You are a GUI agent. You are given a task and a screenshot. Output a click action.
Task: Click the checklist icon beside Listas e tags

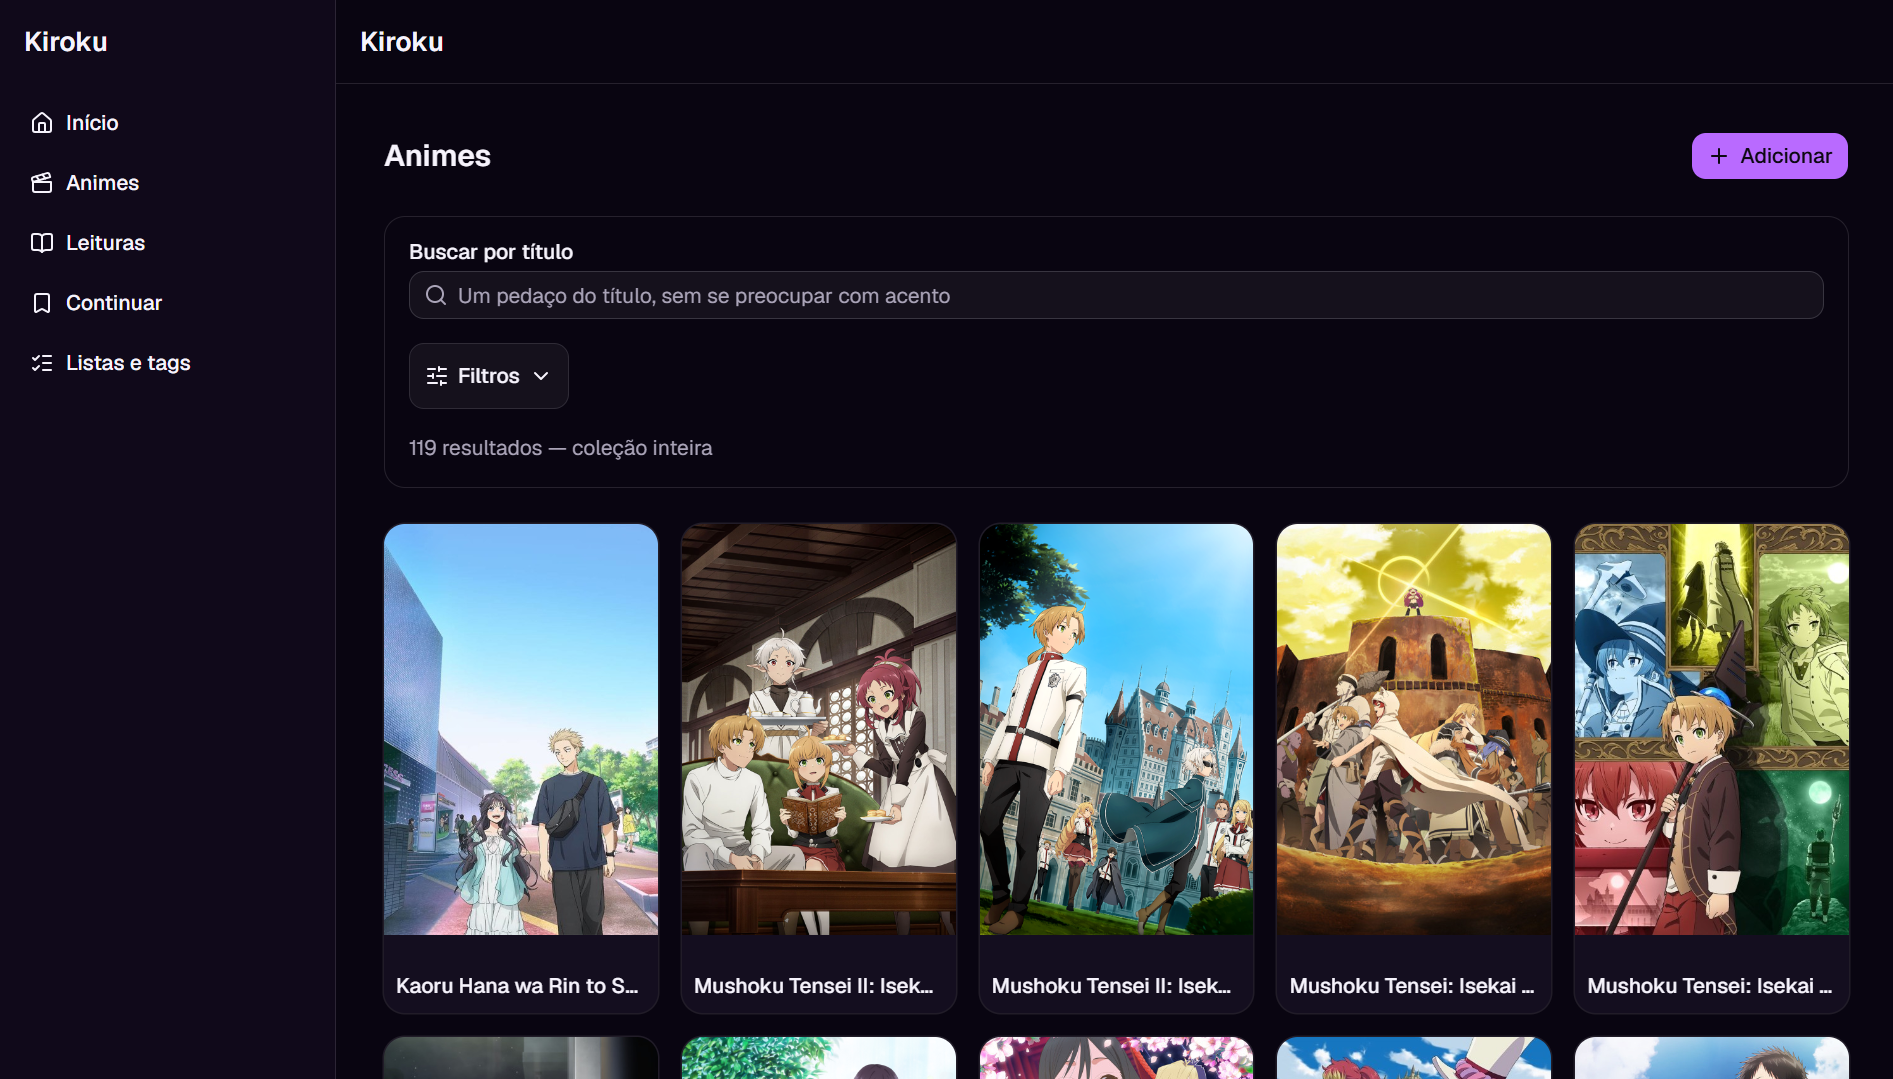pos(42,363)
